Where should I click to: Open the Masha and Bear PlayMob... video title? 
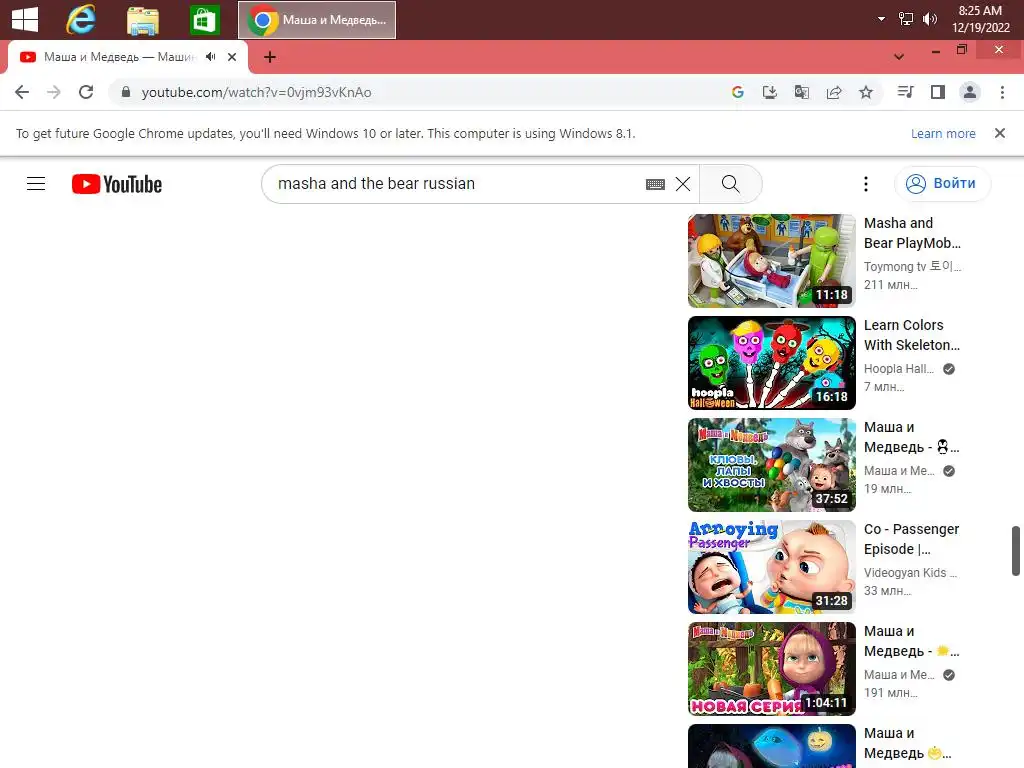tap(912, 233)
